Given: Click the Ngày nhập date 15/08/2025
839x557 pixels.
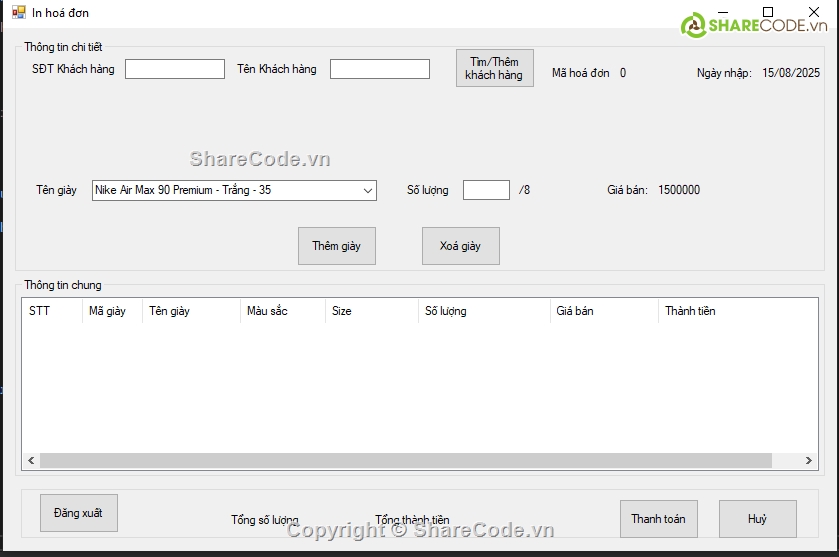Looking at the screenshot, I should (791, 73).
